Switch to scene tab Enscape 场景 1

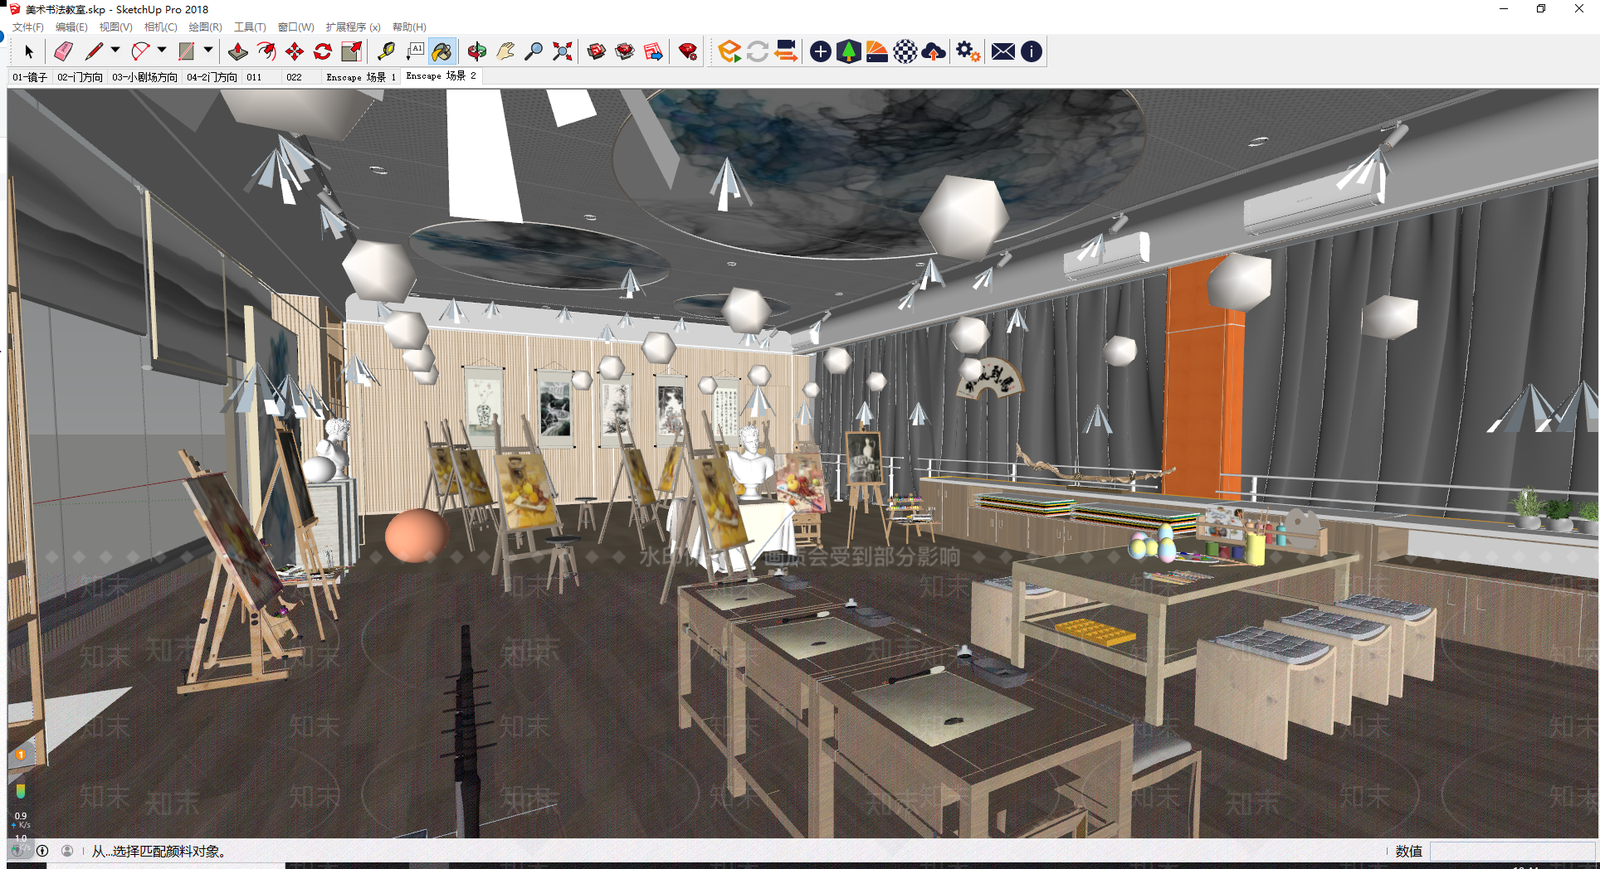(x=361, y=77)
